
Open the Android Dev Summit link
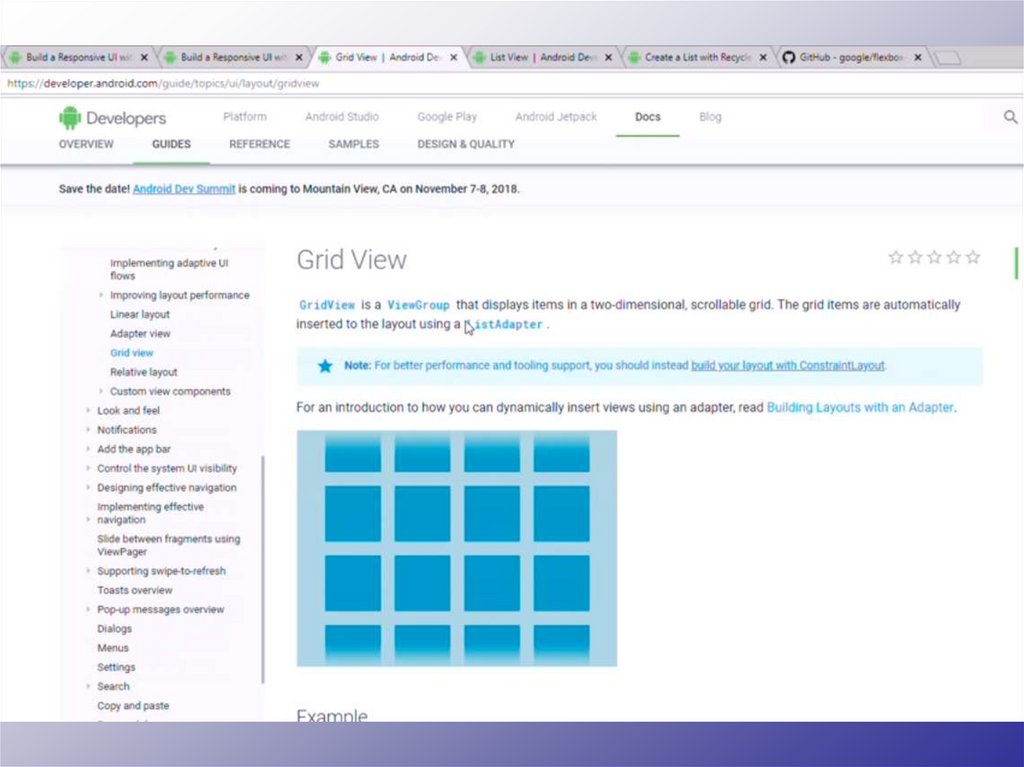tap(184, 189)
